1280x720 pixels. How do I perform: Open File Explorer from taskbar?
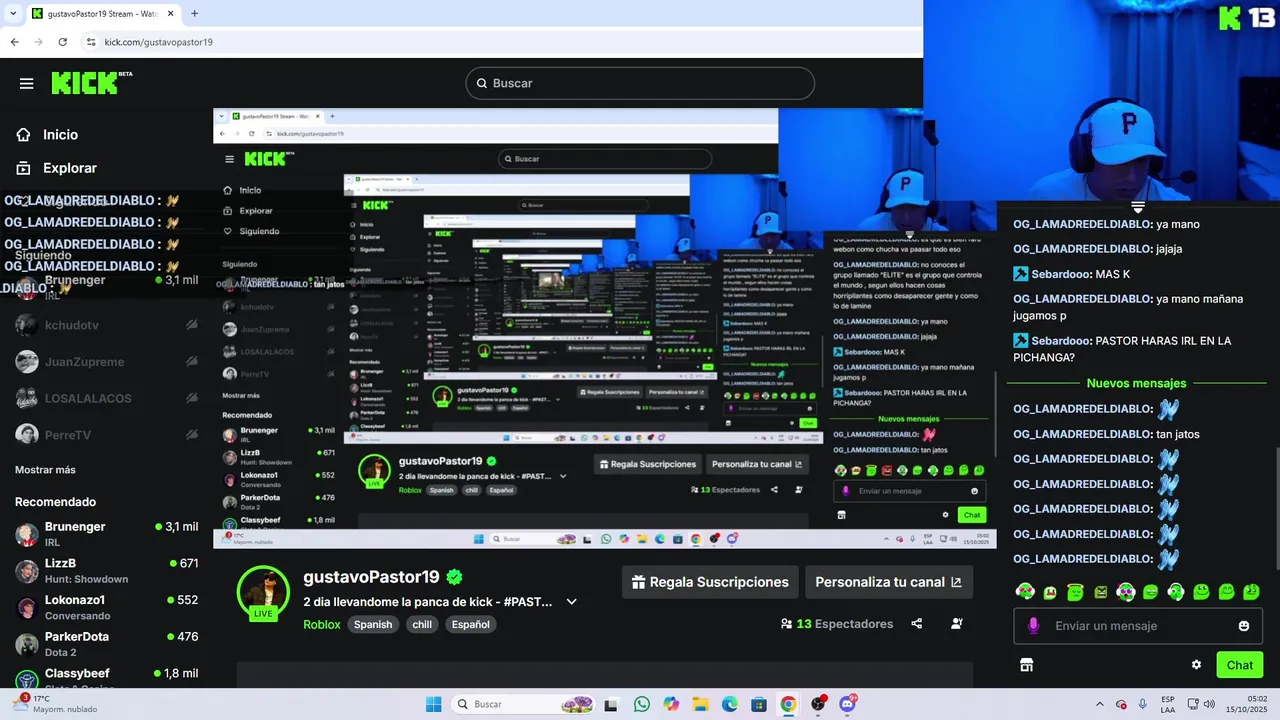(700, 704)
